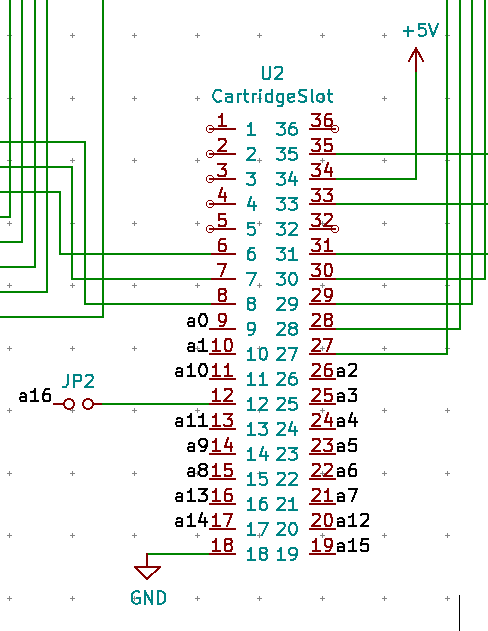Click the unconnected pin end at pin 36

335,129
